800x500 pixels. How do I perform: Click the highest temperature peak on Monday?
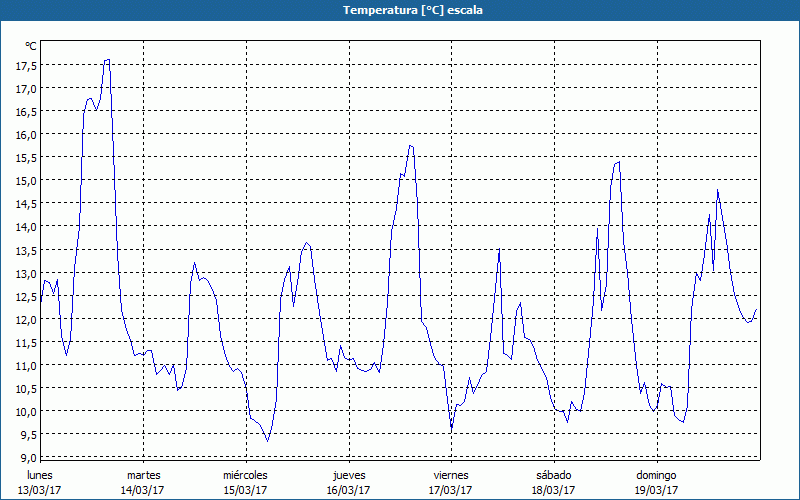(107, 60)
